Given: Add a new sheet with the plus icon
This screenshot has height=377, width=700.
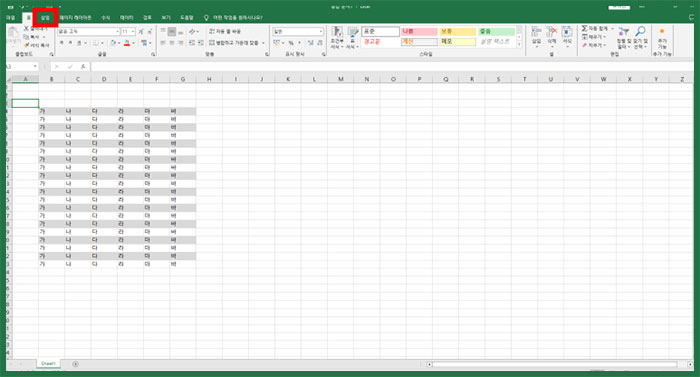Looking at the screenshot, I should 75,364.
